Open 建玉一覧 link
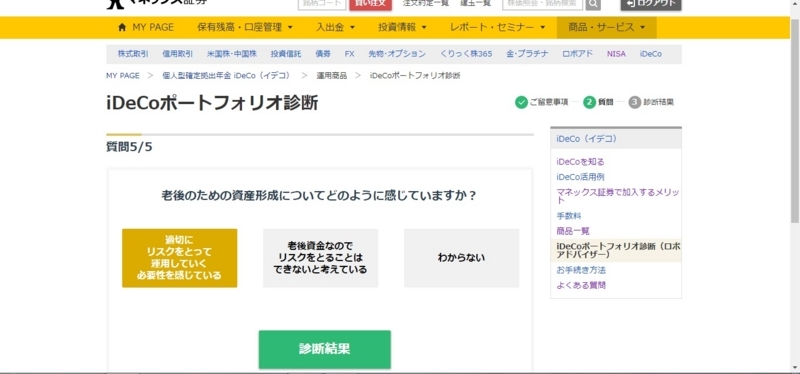This screenshot has width=800, height=374. click(475, 4)
